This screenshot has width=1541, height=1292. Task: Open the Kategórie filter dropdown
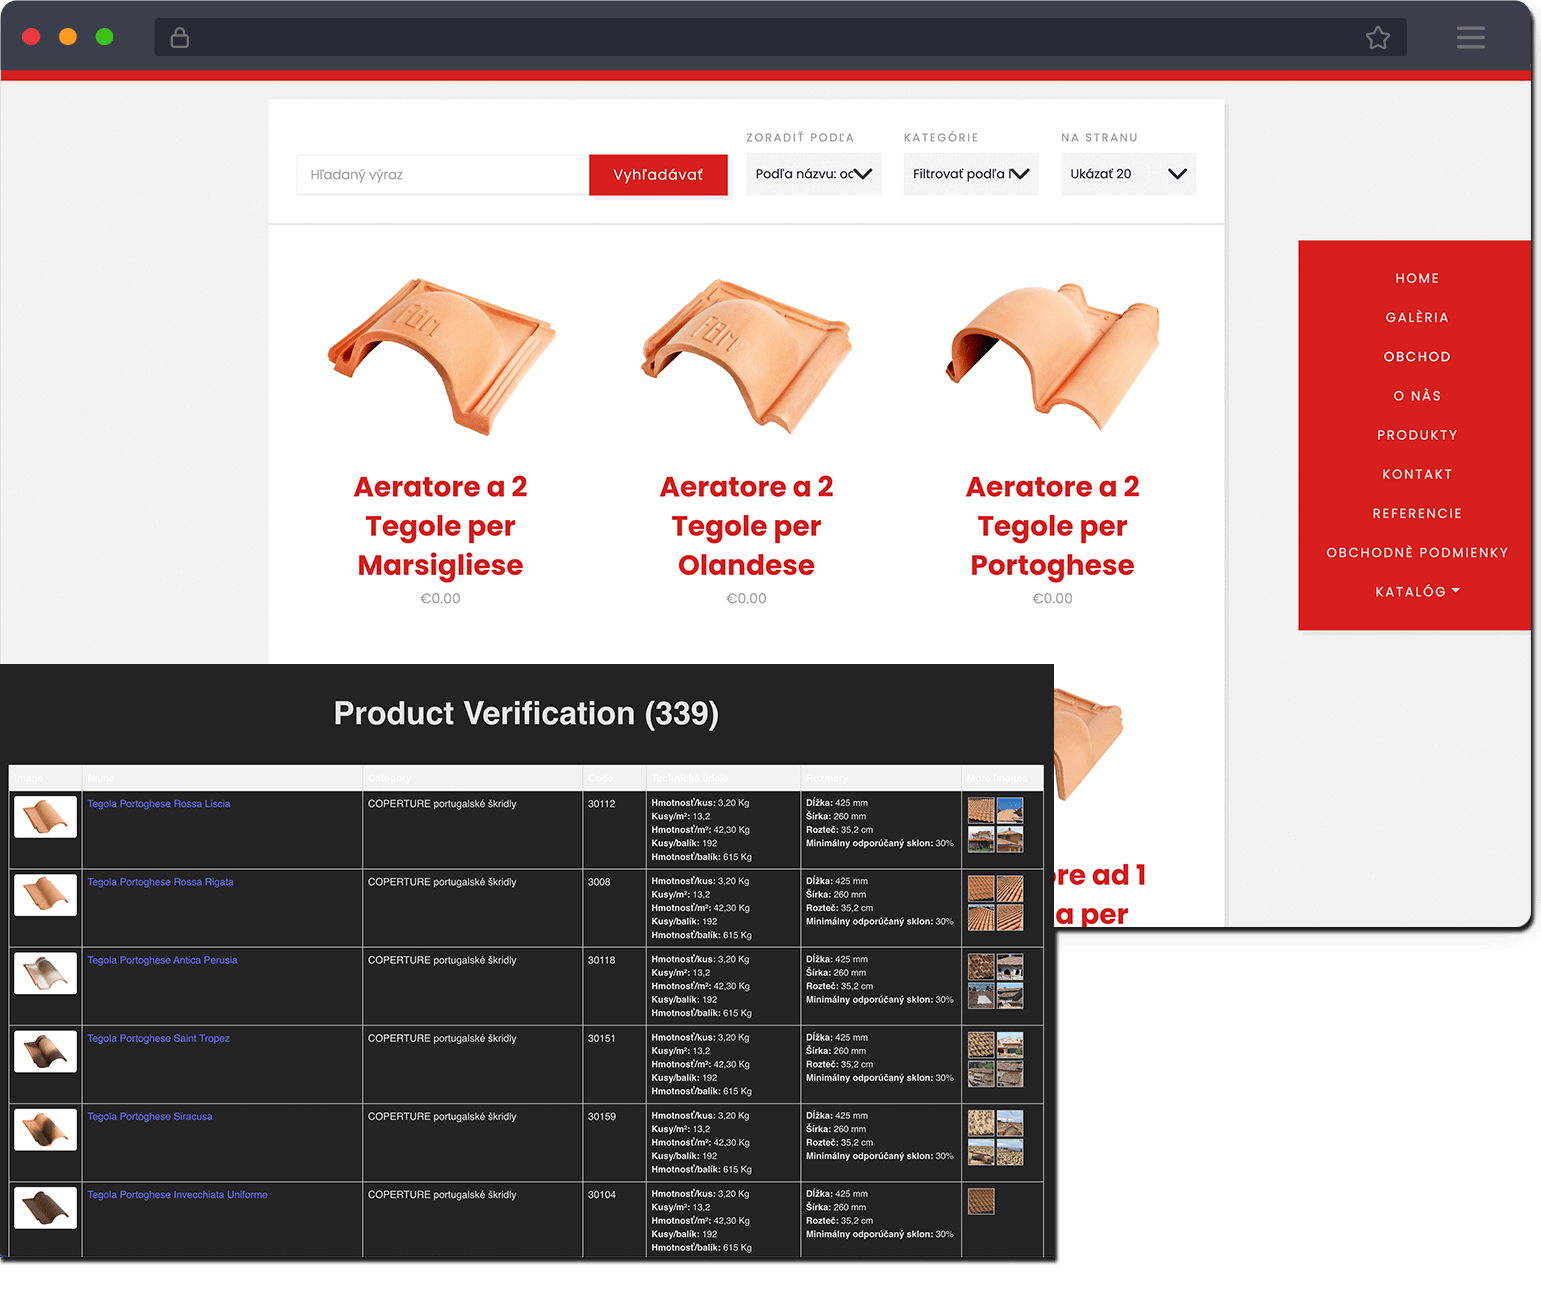[x=970, y=174]
